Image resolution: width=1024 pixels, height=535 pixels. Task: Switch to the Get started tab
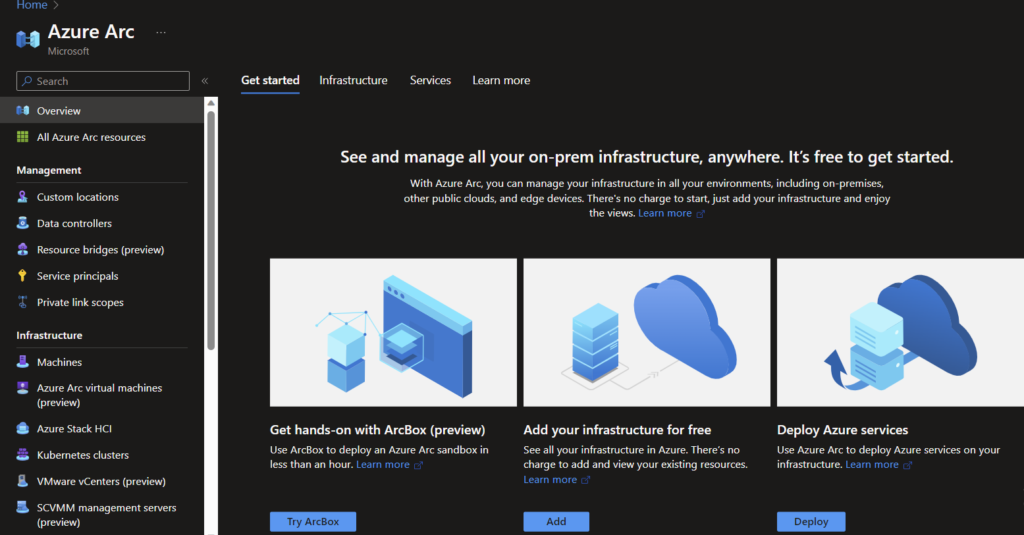(x=270, y=80)
